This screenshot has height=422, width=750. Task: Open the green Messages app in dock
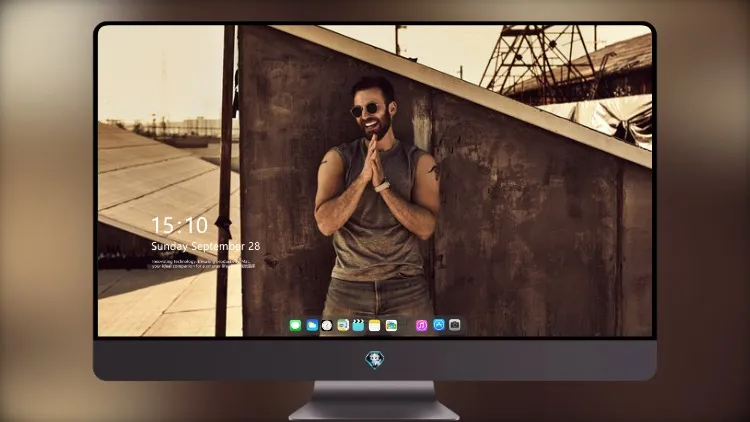coord(295,325)
